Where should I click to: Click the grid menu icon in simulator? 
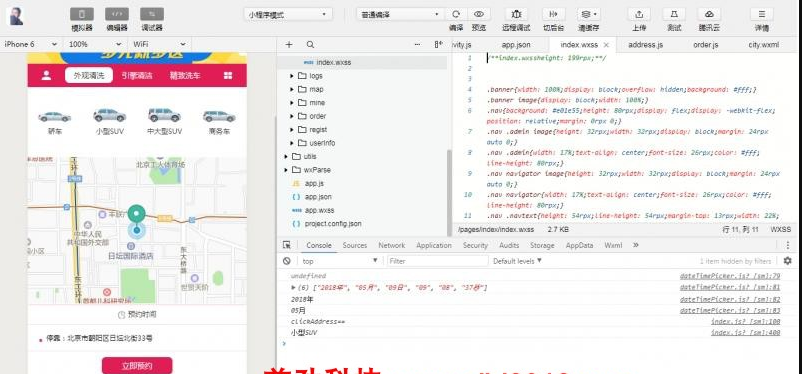(228, 76)
